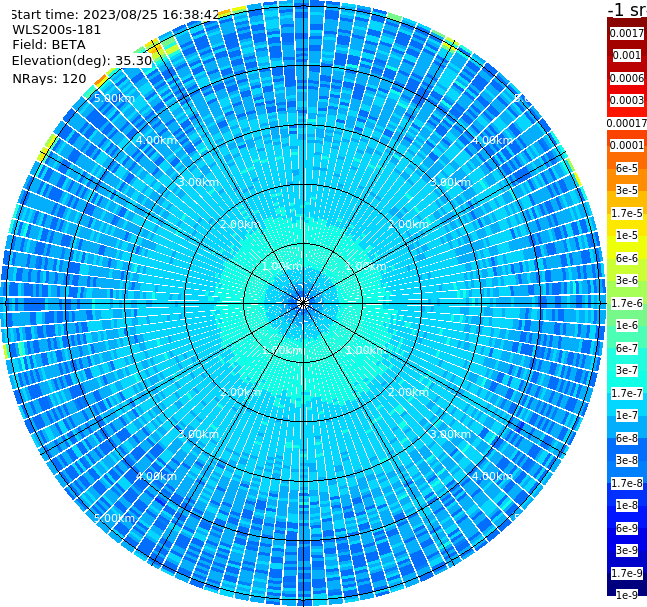Image resolution: width=647 pixels, height=607 pixels.
Task: Select the Elevation(deg): 35.30 label
Action: point(82,61)
